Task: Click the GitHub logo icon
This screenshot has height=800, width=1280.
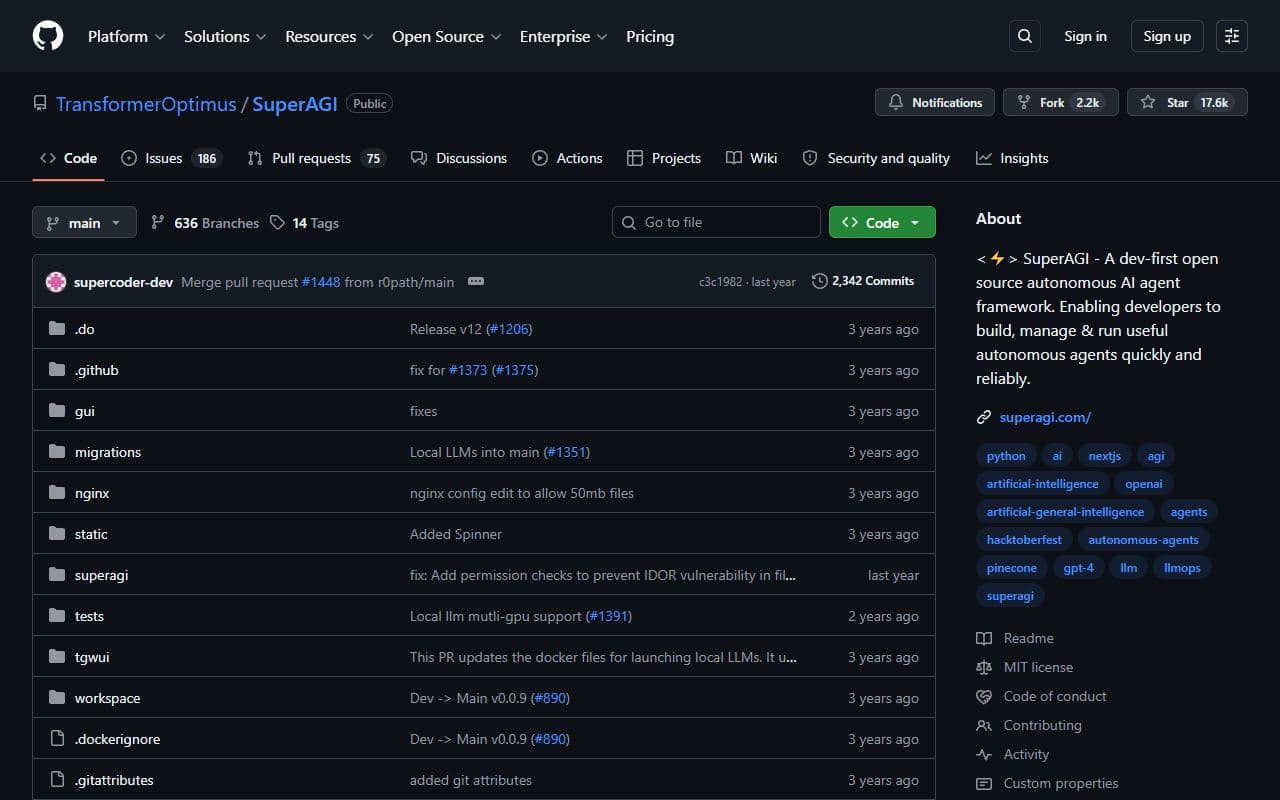Action: 48,36
